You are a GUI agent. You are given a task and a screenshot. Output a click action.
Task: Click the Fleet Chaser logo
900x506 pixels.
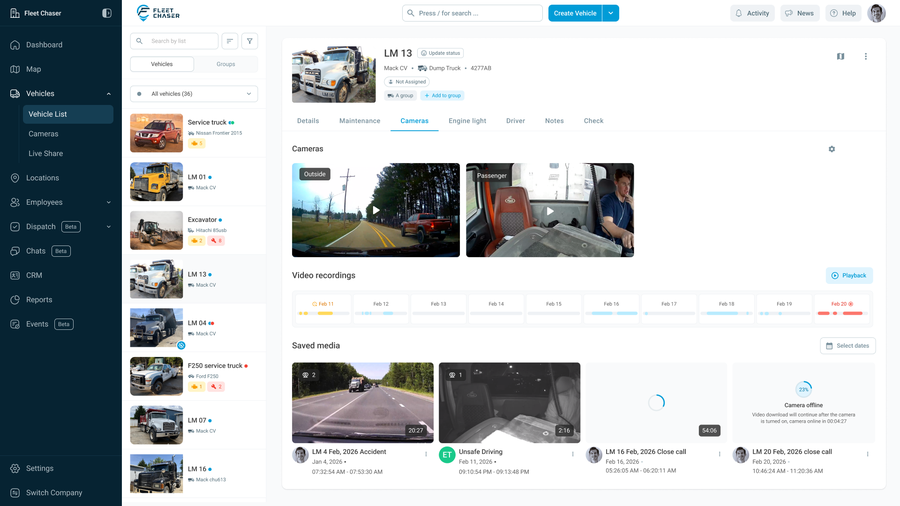tap(158, 13)
